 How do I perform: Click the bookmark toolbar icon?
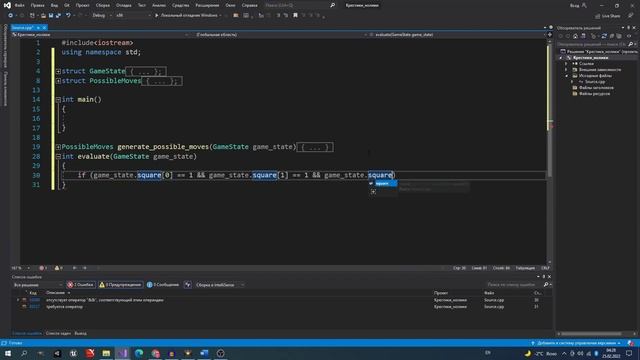tap(296, 16)
